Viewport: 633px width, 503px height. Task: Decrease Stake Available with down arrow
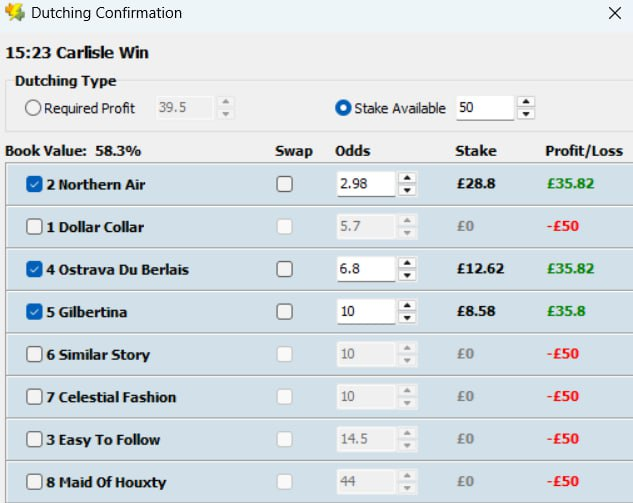point(526,113)
